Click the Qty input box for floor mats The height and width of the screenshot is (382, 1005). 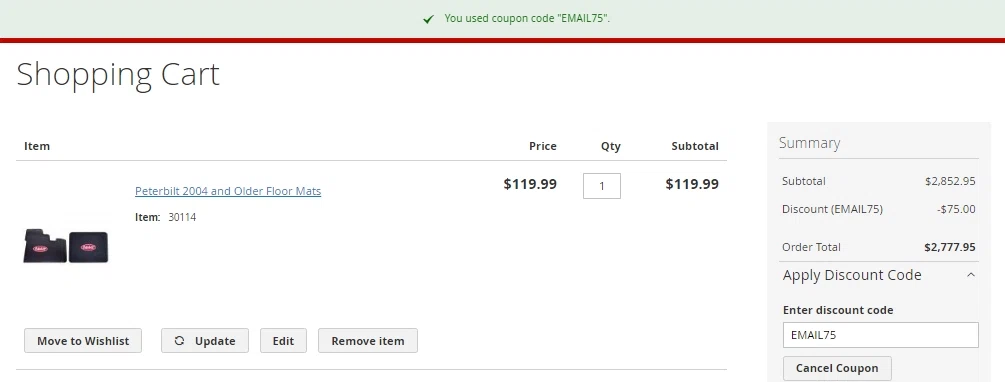(x=601, y=186)
